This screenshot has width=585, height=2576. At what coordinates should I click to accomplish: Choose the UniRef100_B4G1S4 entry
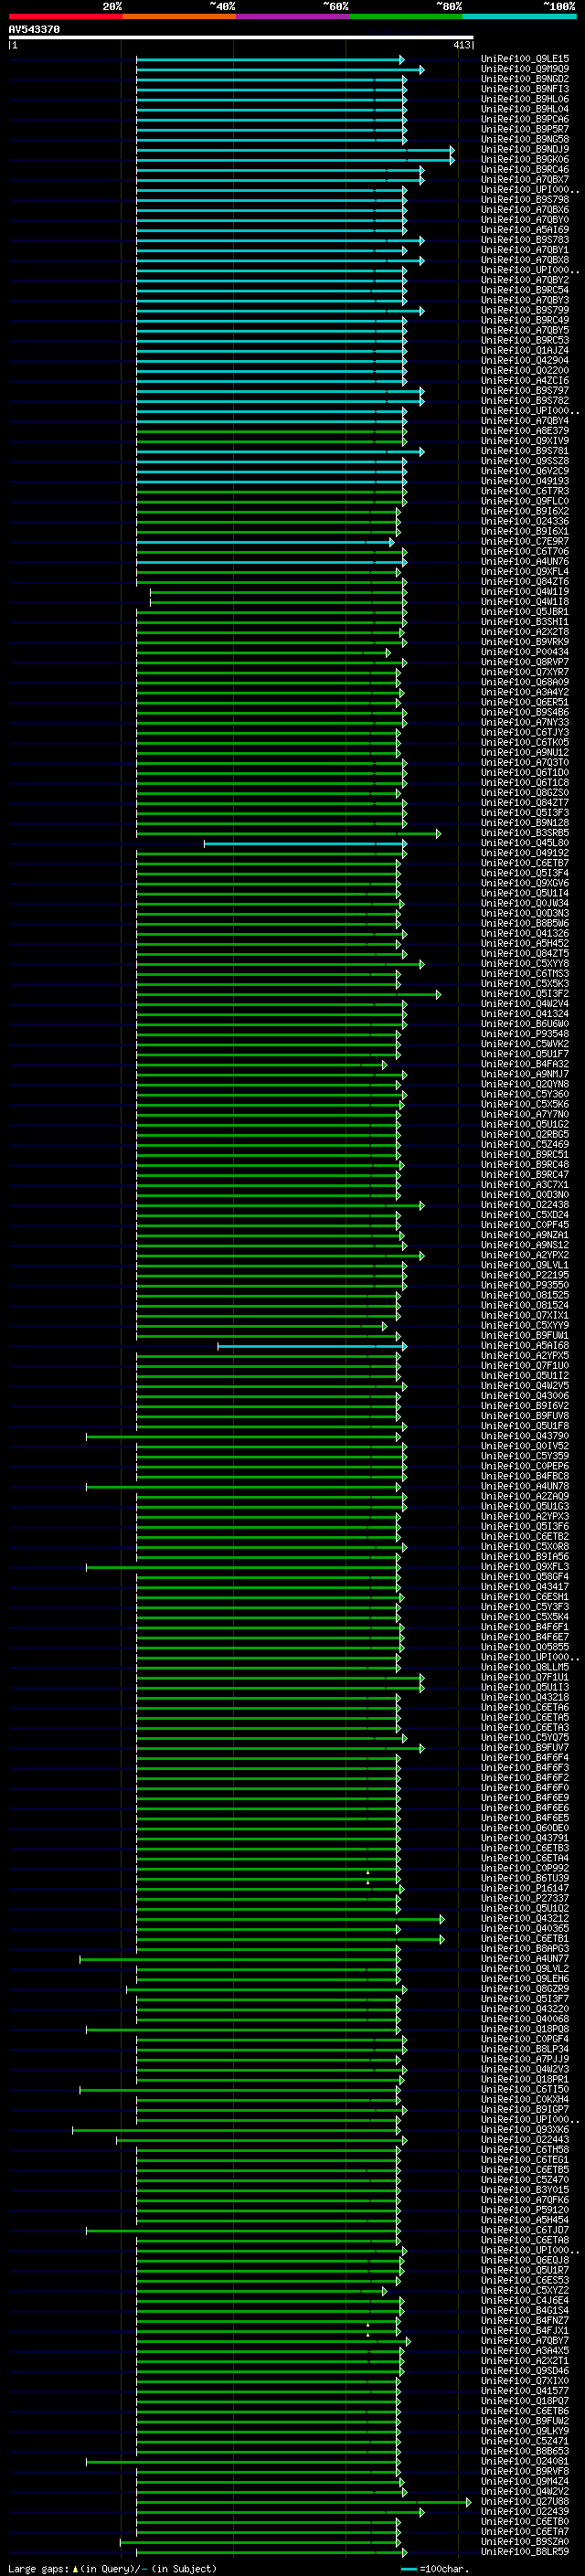tap(525, 2310)
